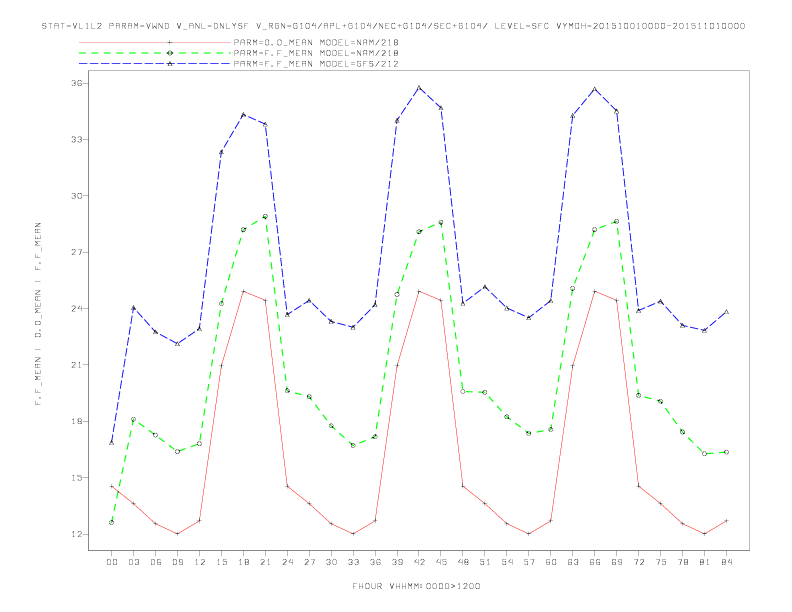
Task: Click x-axis forecast hour 57
Action: (529, 562)
